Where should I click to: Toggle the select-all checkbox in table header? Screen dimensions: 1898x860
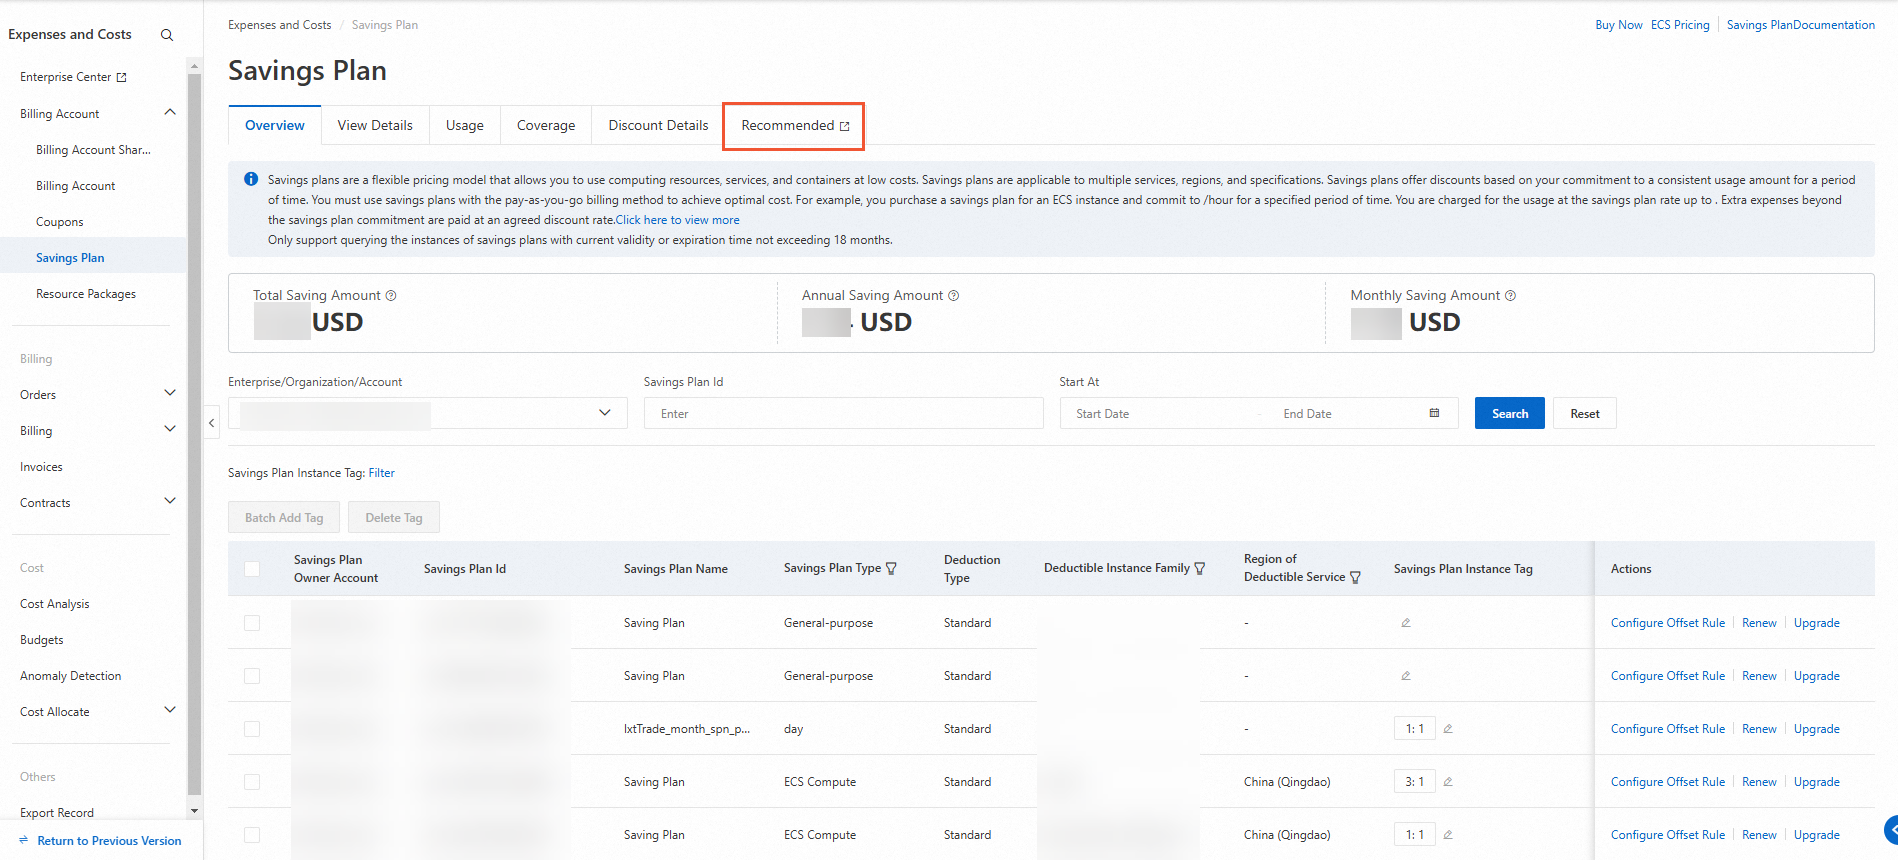252,569
